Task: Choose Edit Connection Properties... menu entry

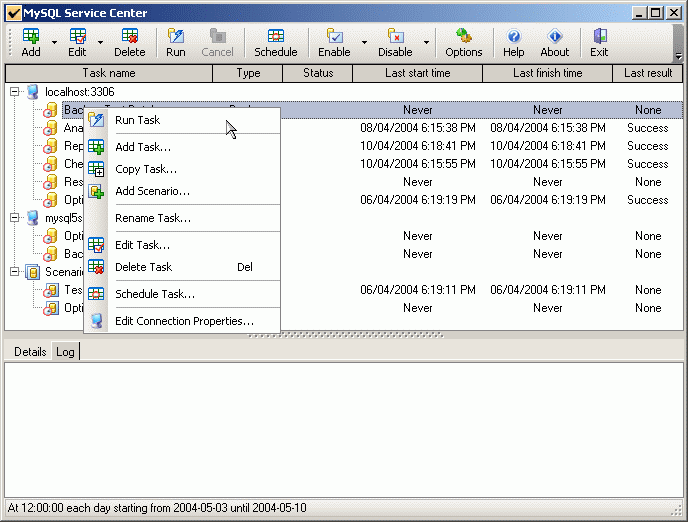Action: (x=182, y=321)
